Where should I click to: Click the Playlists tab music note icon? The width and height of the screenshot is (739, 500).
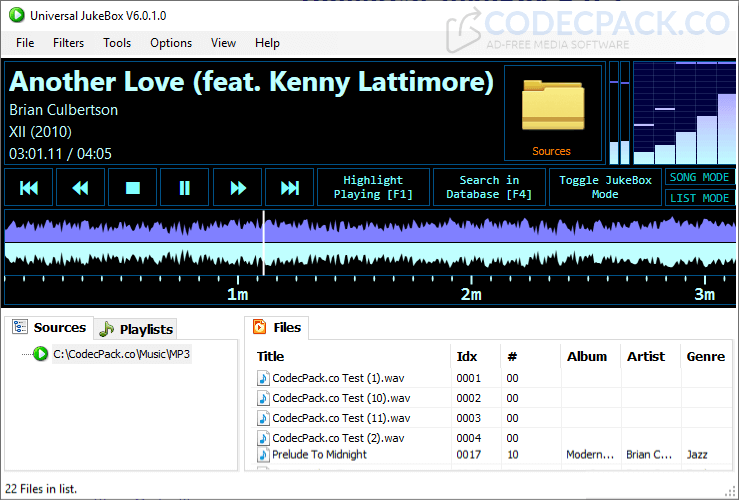click(107, 329)
